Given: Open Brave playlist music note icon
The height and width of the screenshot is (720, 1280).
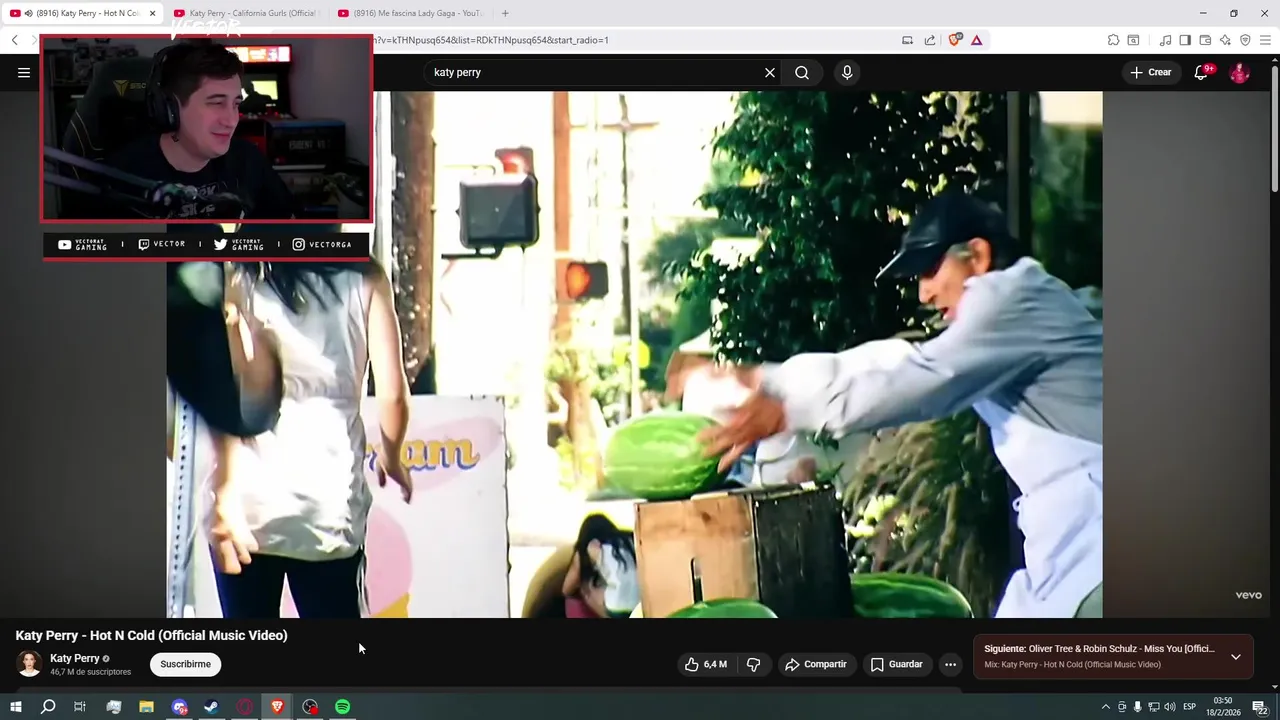Looking at the screenshot, I should (1165, 40).
